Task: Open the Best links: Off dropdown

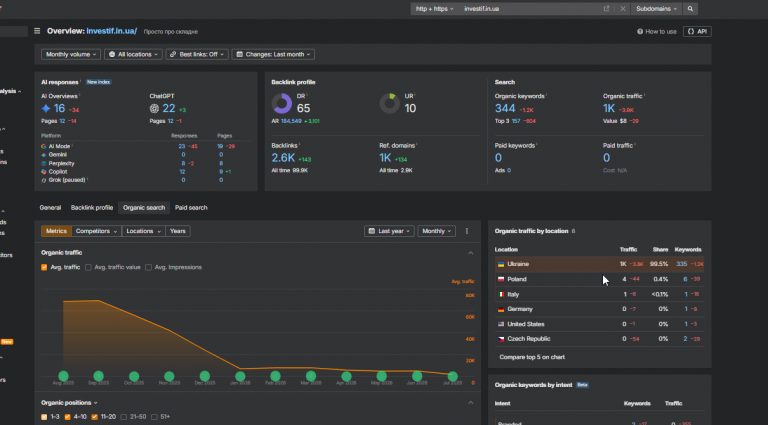Action: click(x=196, y=54)
